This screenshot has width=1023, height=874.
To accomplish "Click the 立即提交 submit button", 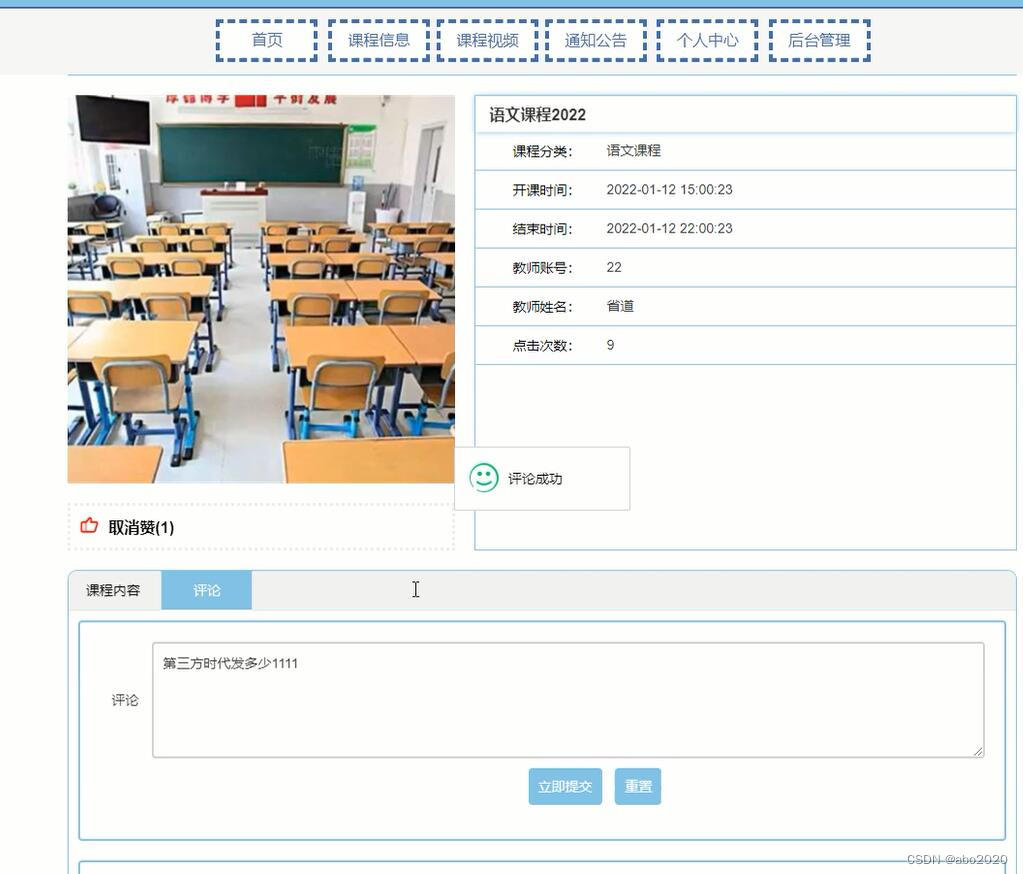I will pyautogui.click(x=565, y=786).
